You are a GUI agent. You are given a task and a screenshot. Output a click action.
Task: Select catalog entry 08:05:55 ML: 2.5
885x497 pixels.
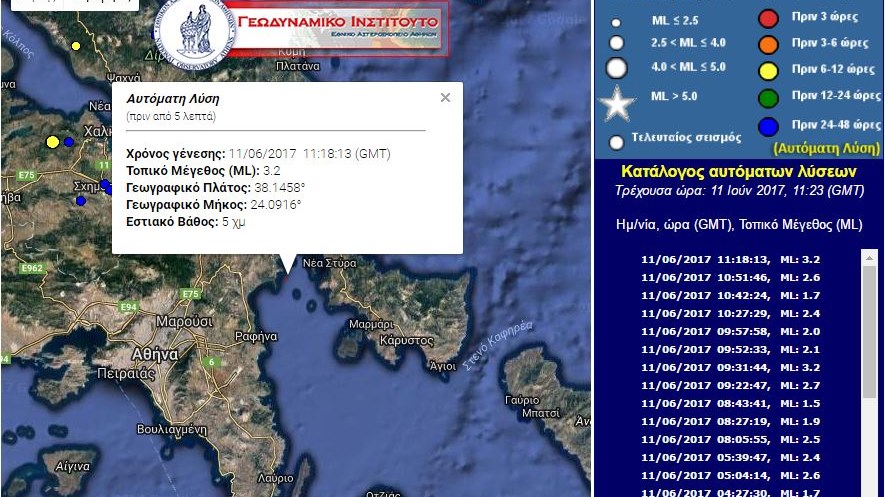(730, 440)
